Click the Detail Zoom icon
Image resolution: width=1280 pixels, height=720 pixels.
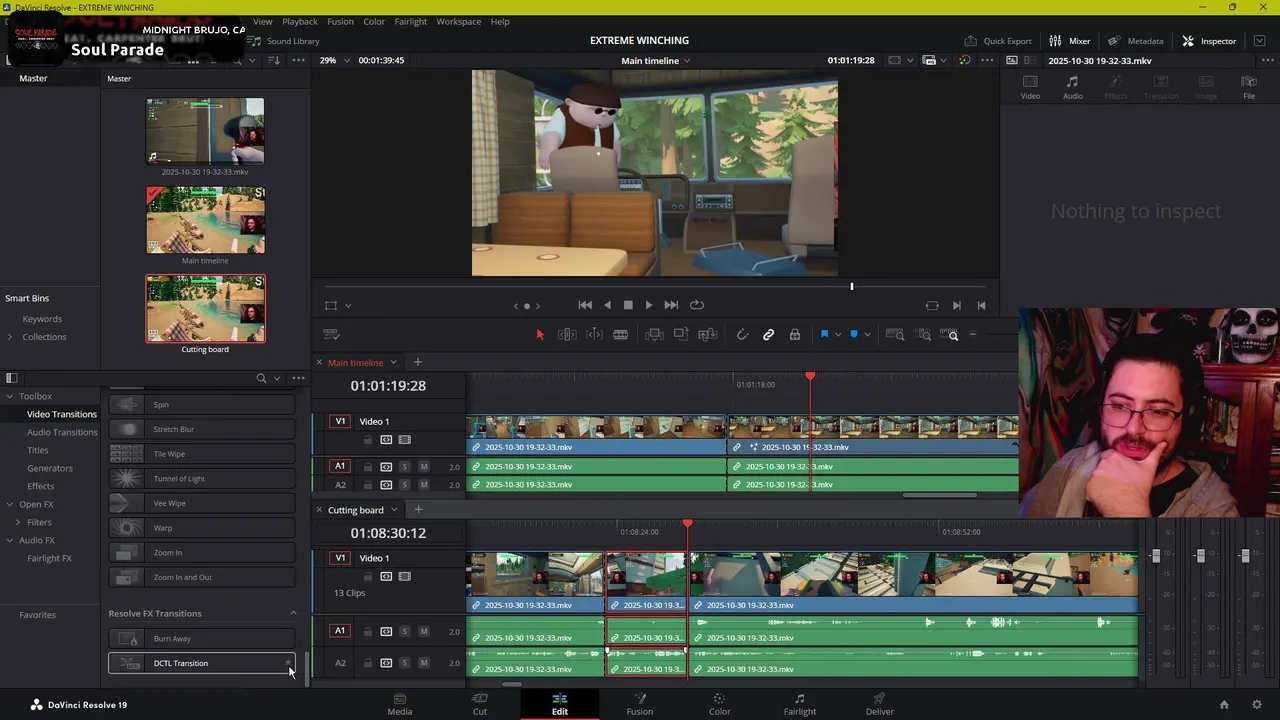pyautogui.click(x=924, y=335)
